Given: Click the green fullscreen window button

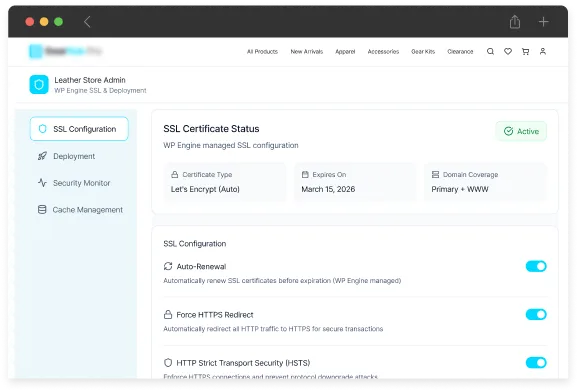Looking at the screenshot, I should coord(58,22).
